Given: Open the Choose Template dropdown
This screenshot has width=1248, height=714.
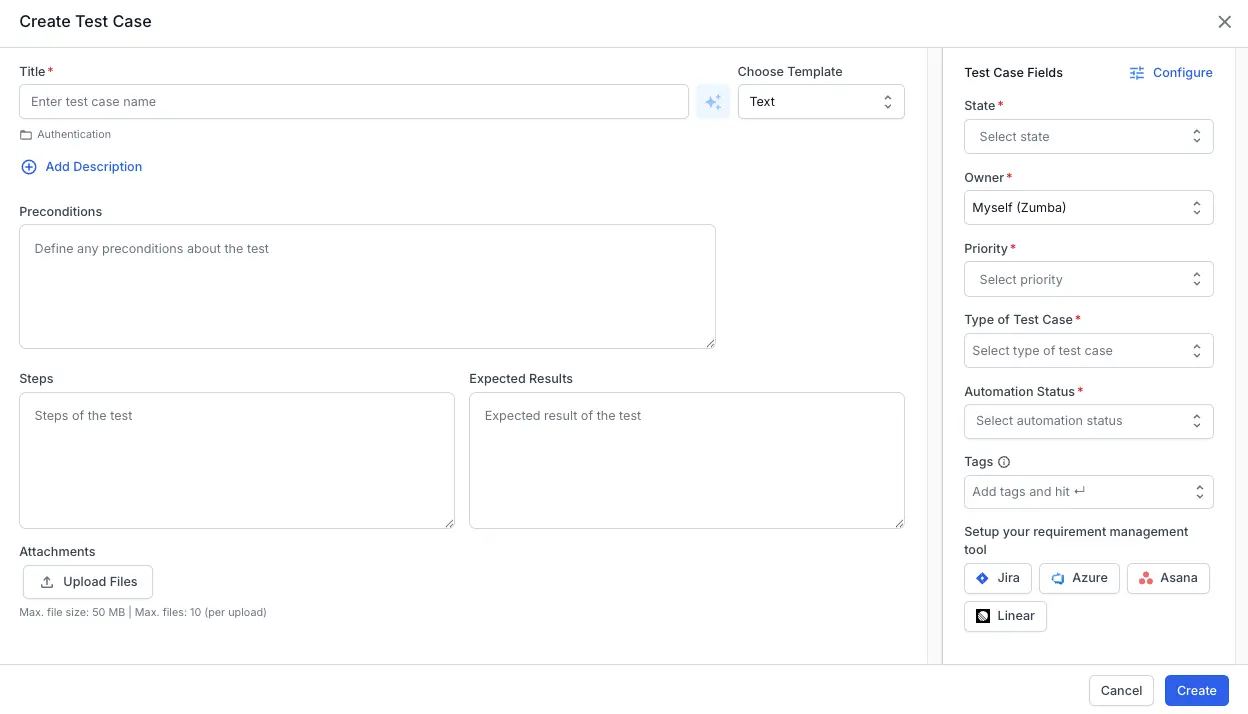Looking at the screenshot, I should 820,102.
